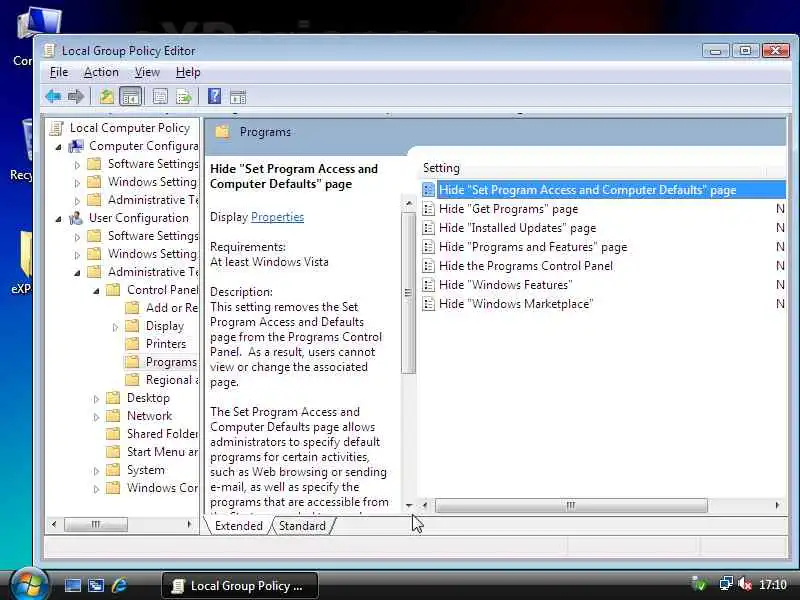Click the Switch between windows quick launch icon
This screenshot has height=600, width=800.
point(96,585)
